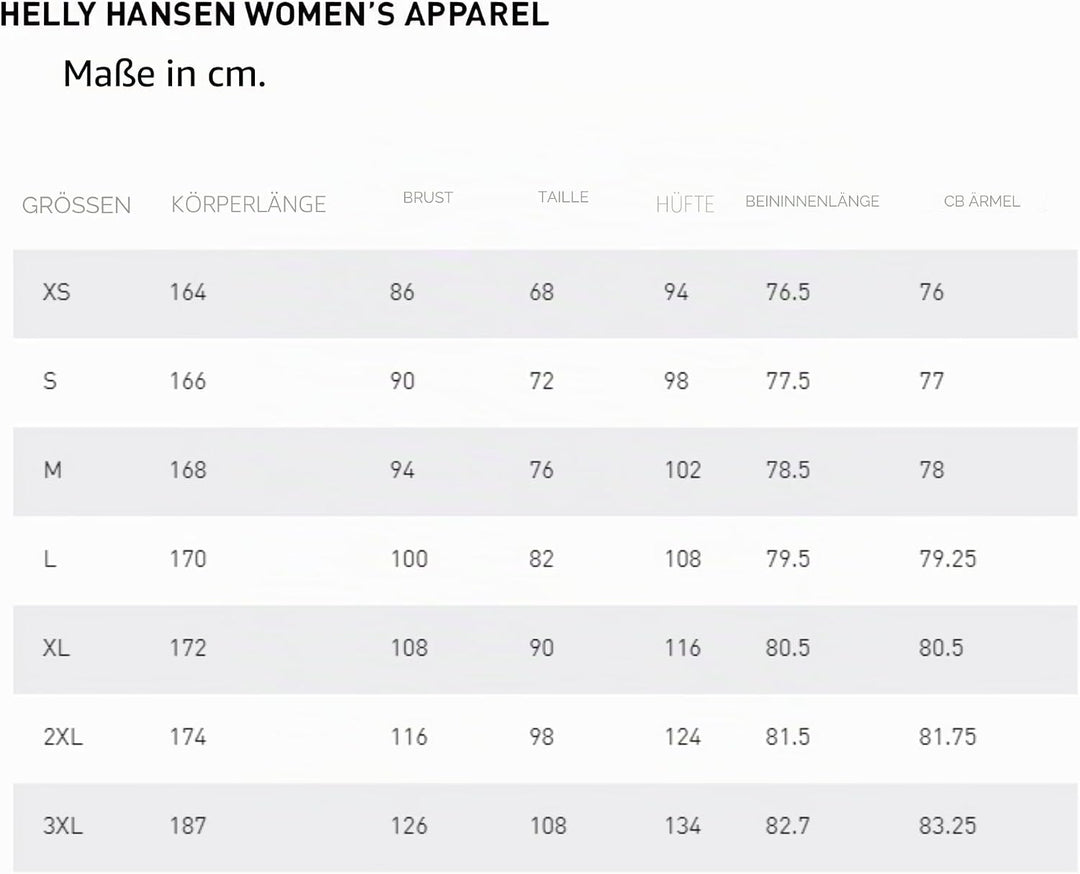Click the Helly Hansen Women's Apparel title
1080x874 pixels.
click(274, 14)
